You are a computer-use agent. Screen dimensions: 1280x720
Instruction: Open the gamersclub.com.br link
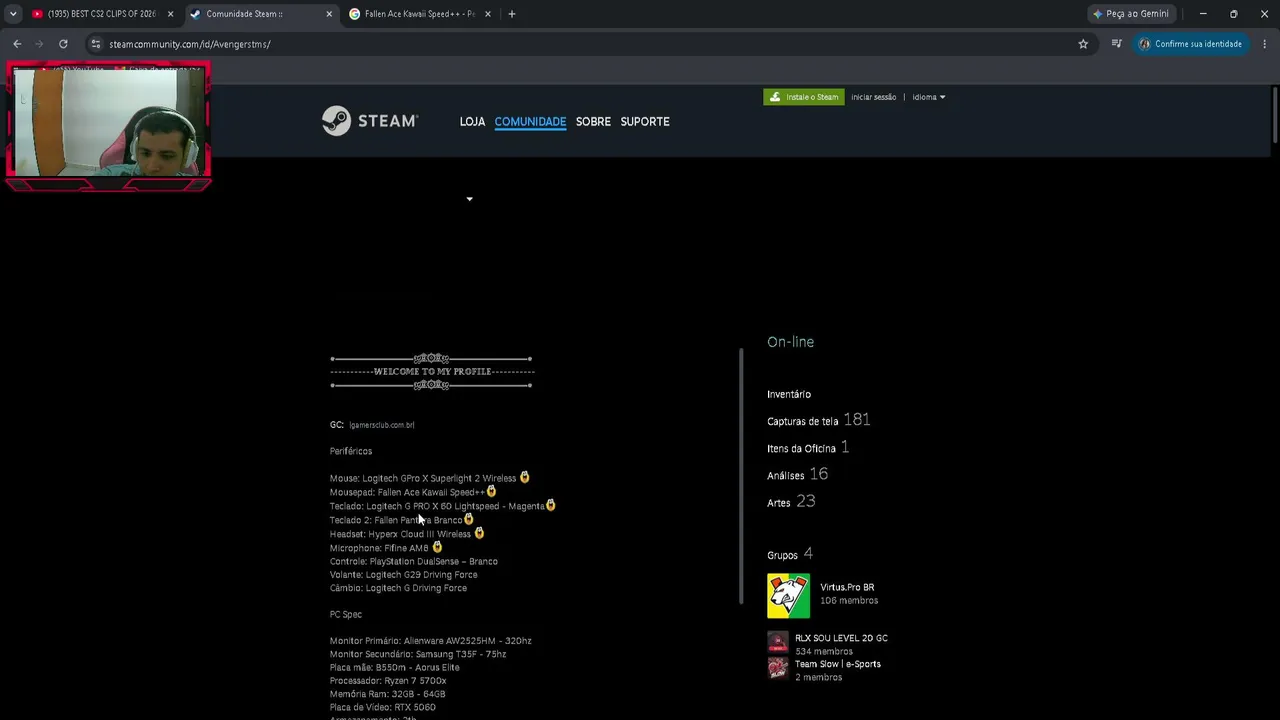[381, 425]
